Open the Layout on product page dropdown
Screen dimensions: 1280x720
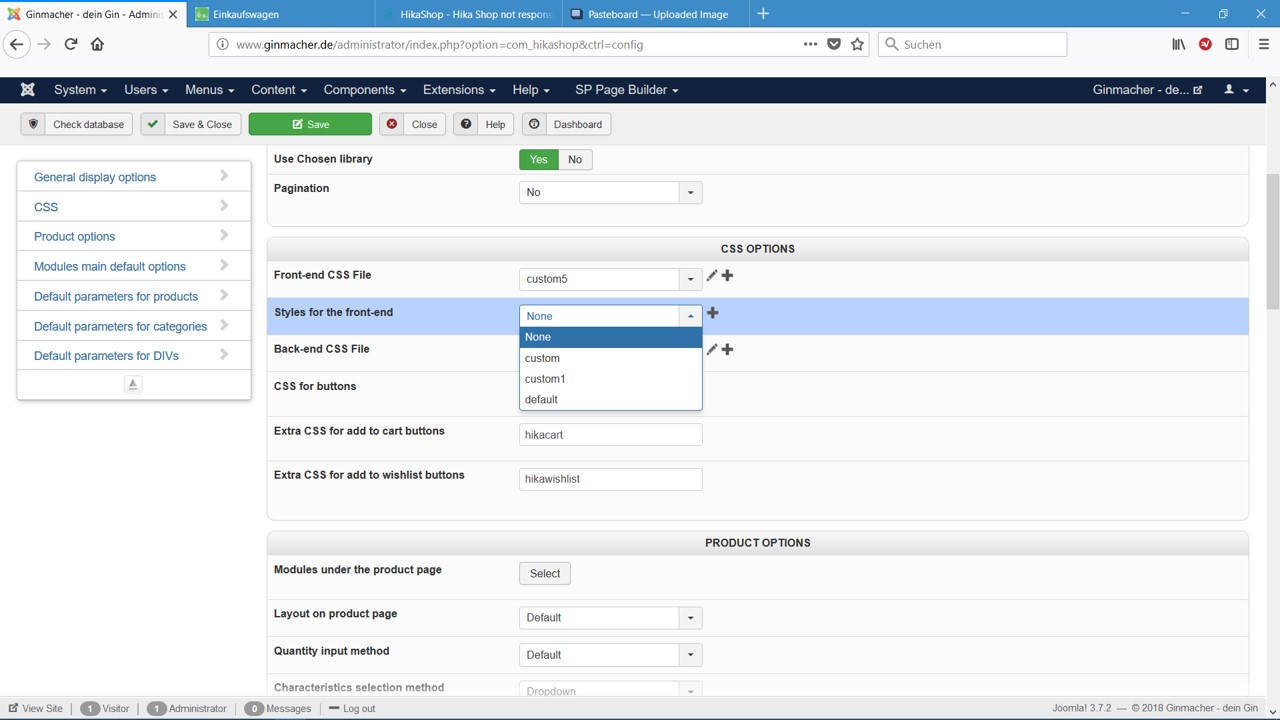point(610,618)
